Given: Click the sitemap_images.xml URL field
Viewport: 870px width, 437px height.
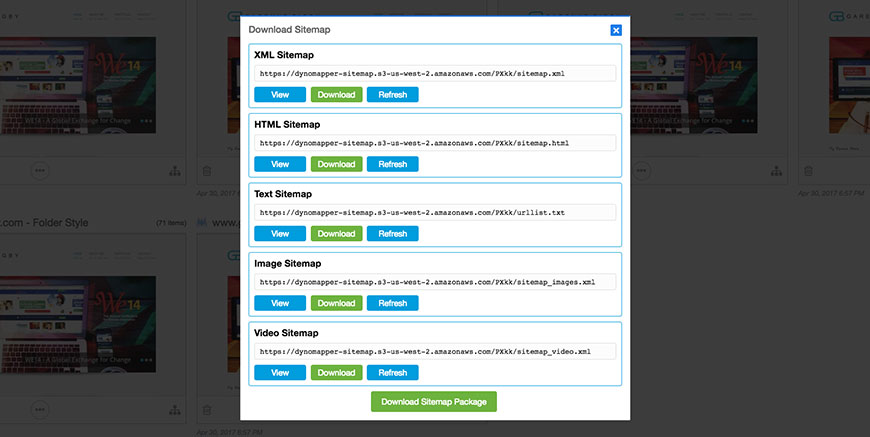Looking at the screenshot, I should point(435,282).
